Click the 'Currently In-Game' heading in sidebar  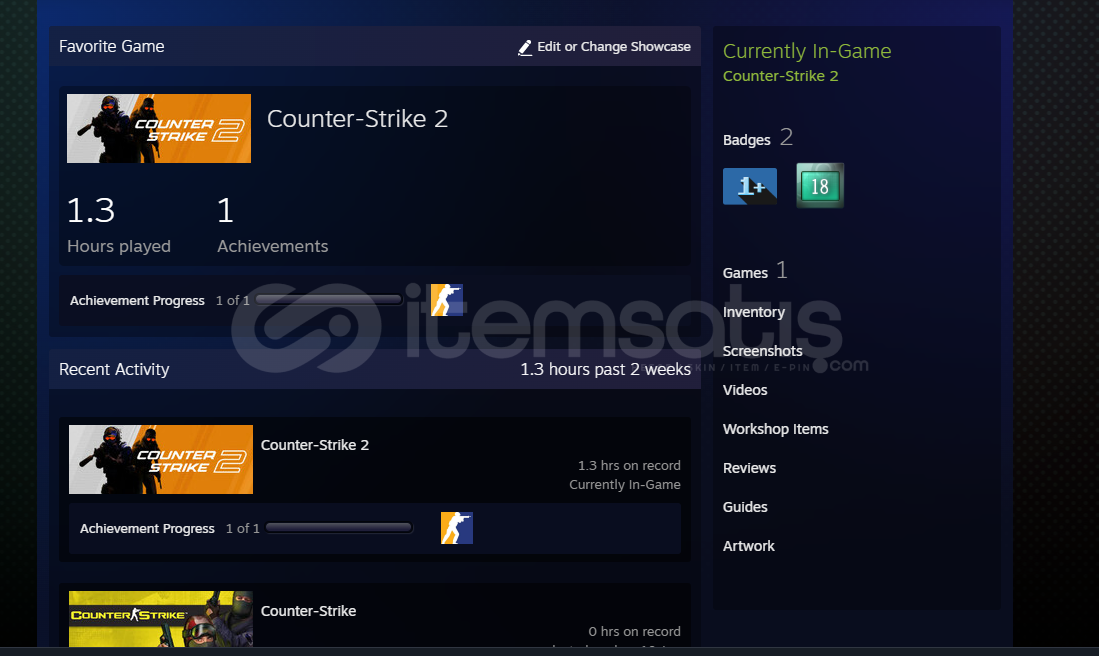coord(807,51)
